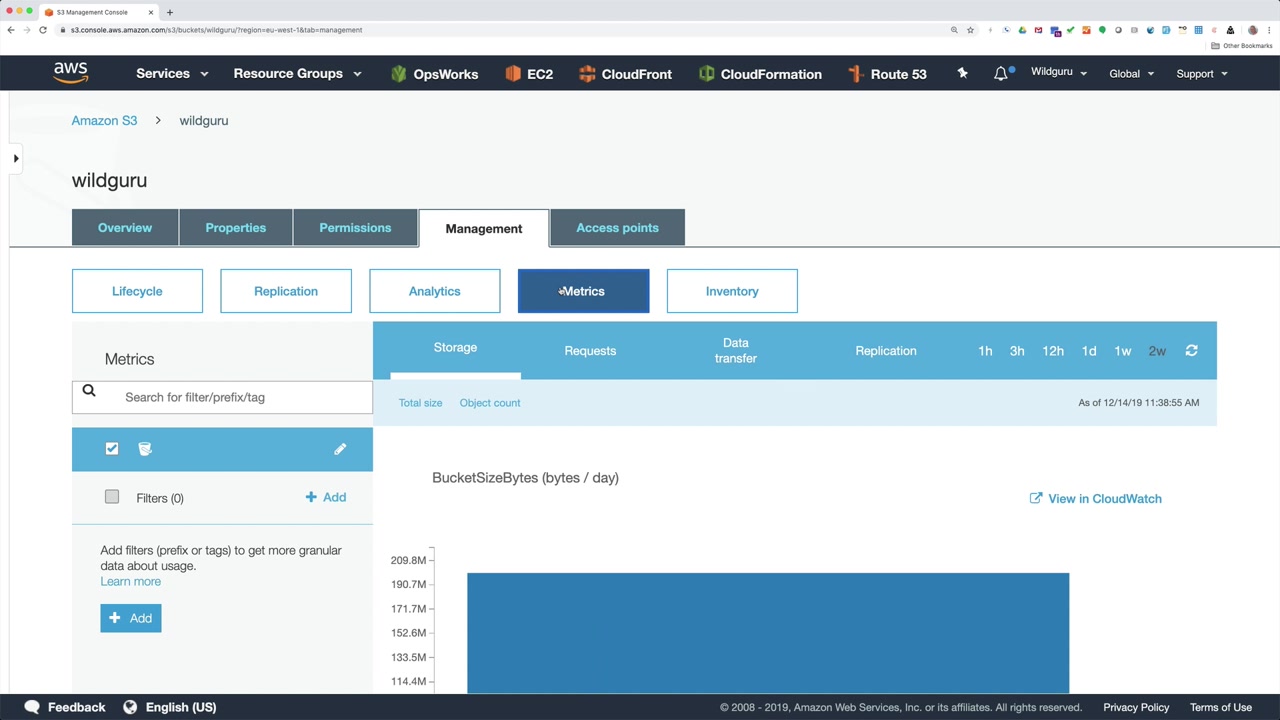Go to Amazon S3 breadcrumb
The image size is (1280, 720).
(104, 121)
